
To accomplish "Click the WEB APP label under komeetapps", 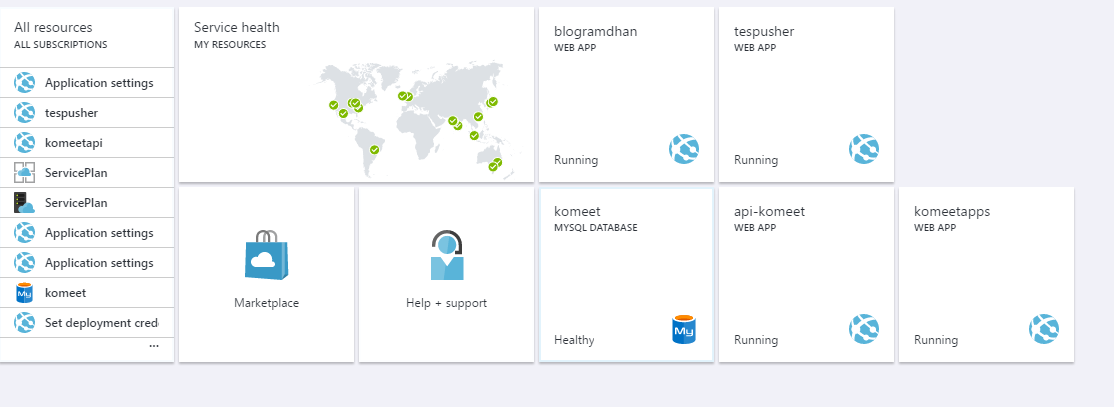I will [x=934, y=228].
